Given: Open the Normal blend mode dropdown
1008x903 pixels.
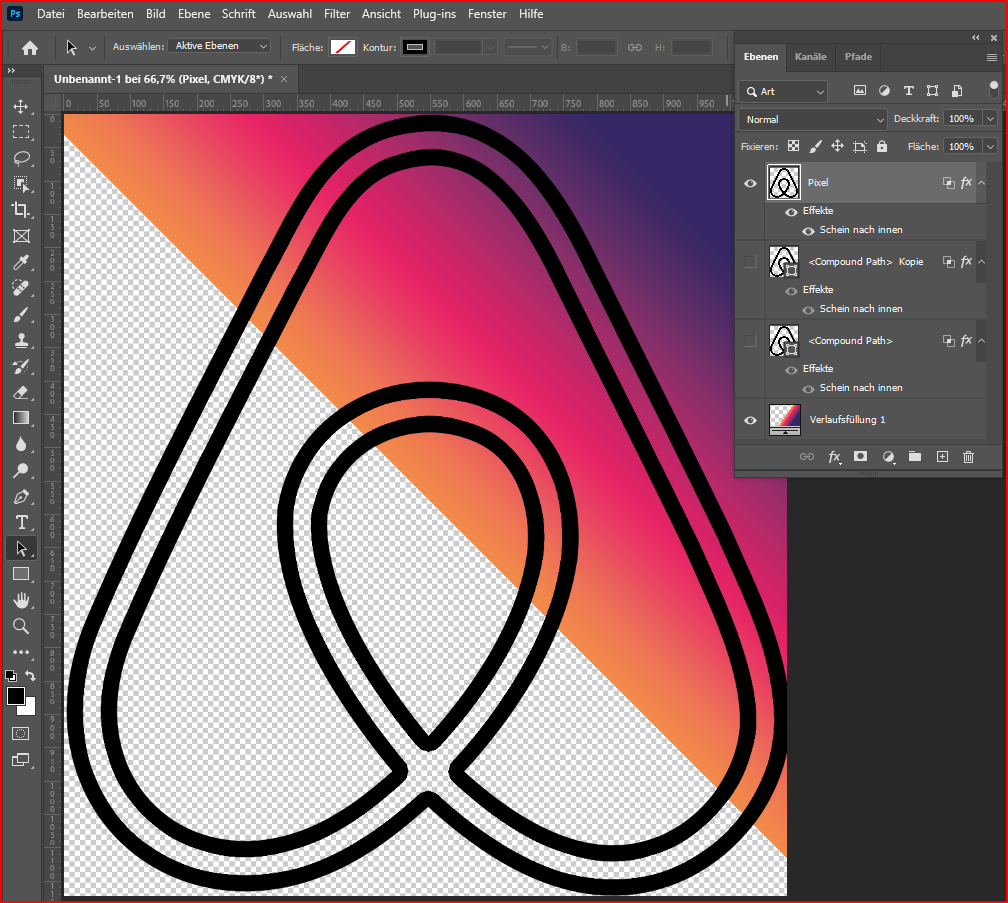Looking at the screenshot, I should [x=812, y=118].
